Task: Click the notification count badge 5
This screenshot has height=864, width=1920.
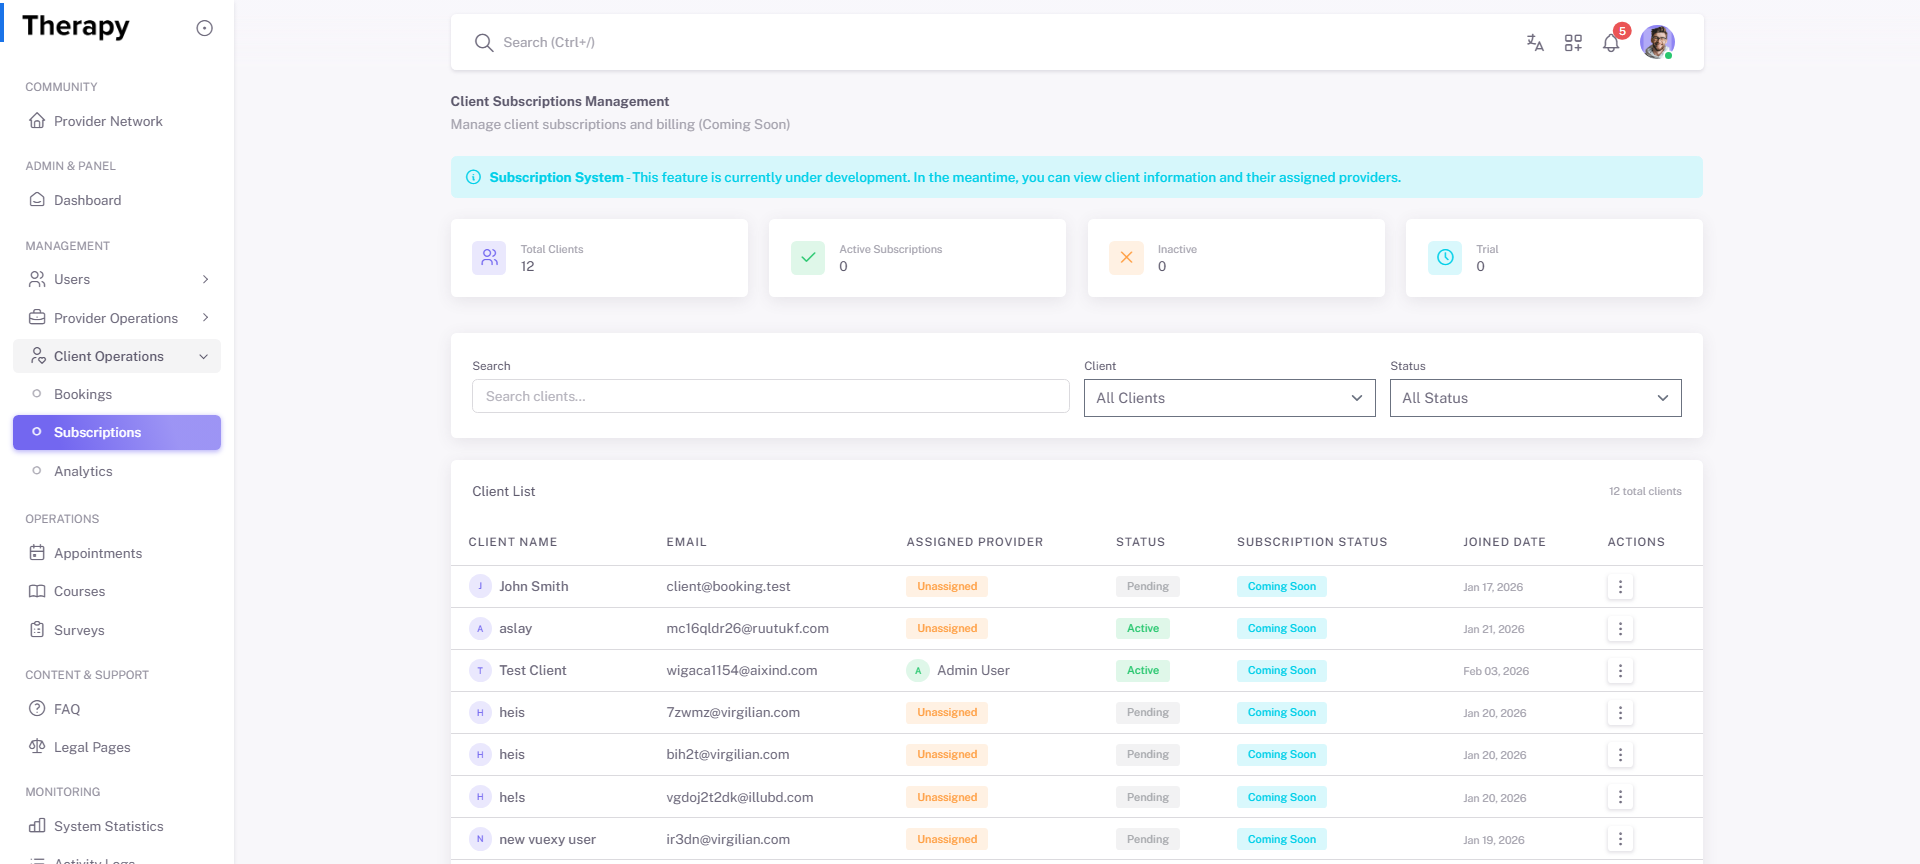Action: [1622, 31]
